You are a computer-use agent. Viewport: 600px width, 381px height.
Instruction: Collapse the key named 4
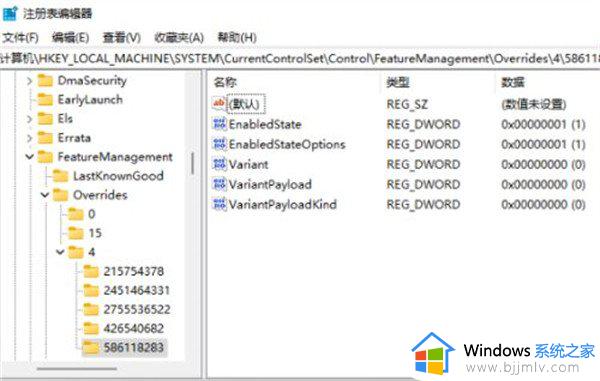click(60, 252)
